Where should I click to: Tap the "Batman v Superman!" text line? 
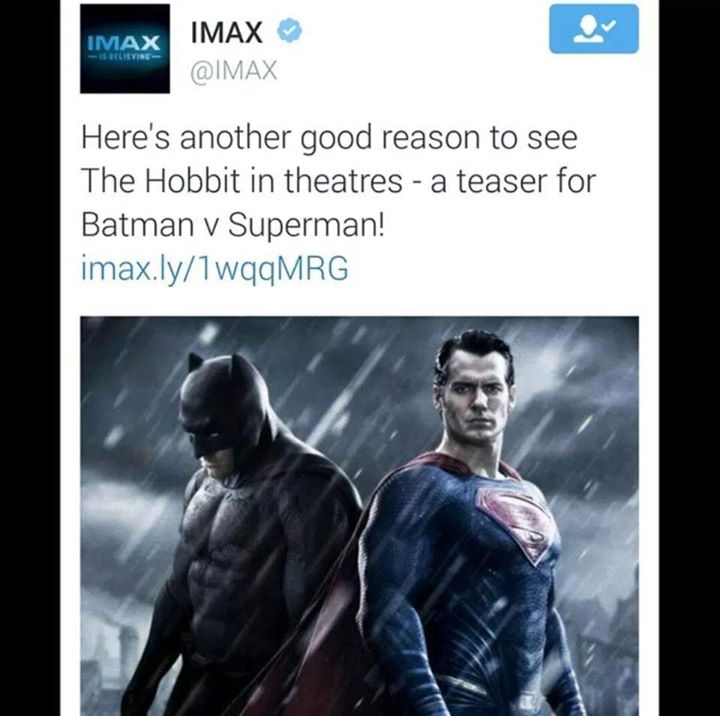[232, 226]
